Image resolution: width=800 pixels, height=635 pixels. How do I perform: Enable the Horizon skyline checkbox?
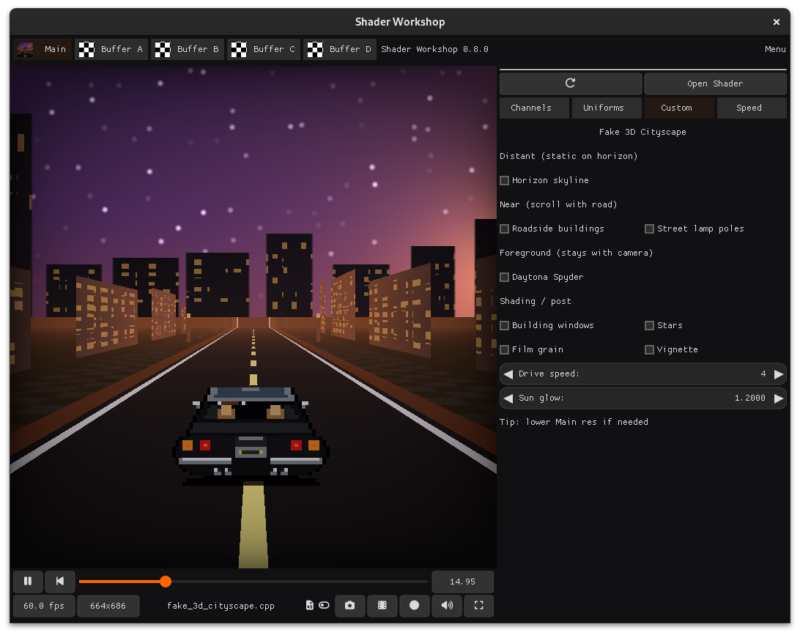tap(505, 180)
